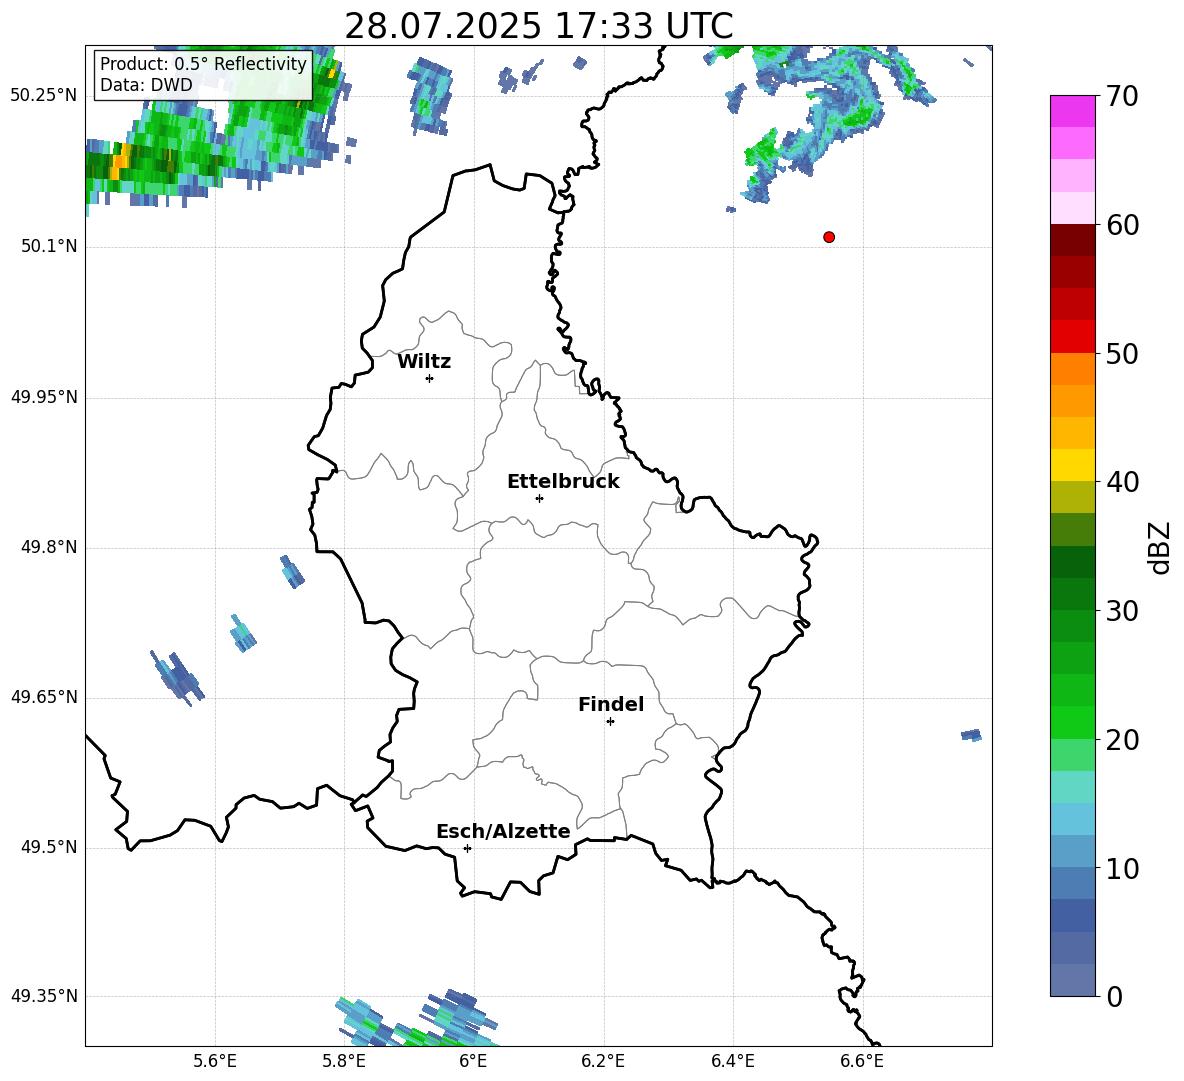Viewport: 1184px width, 1081px height.
Task: Click the 50.25°N latitude label
Action: pos(44,96)
